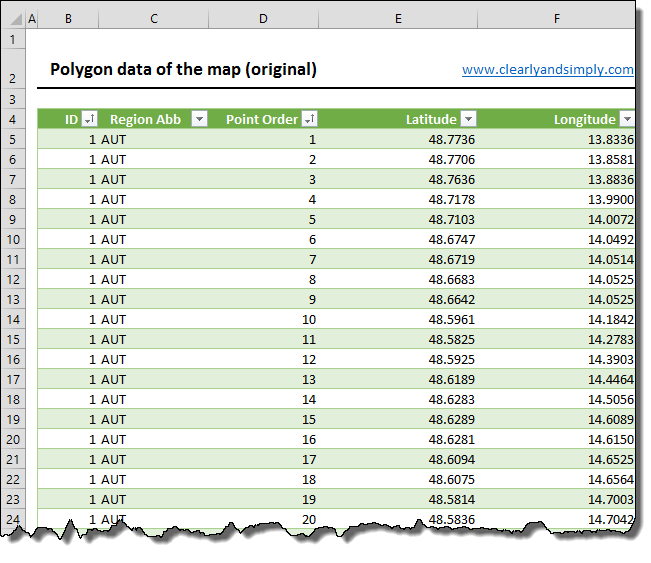Open the Longitude filter dropdown
Screen dimensions: 651x563
tap(627, 119)
